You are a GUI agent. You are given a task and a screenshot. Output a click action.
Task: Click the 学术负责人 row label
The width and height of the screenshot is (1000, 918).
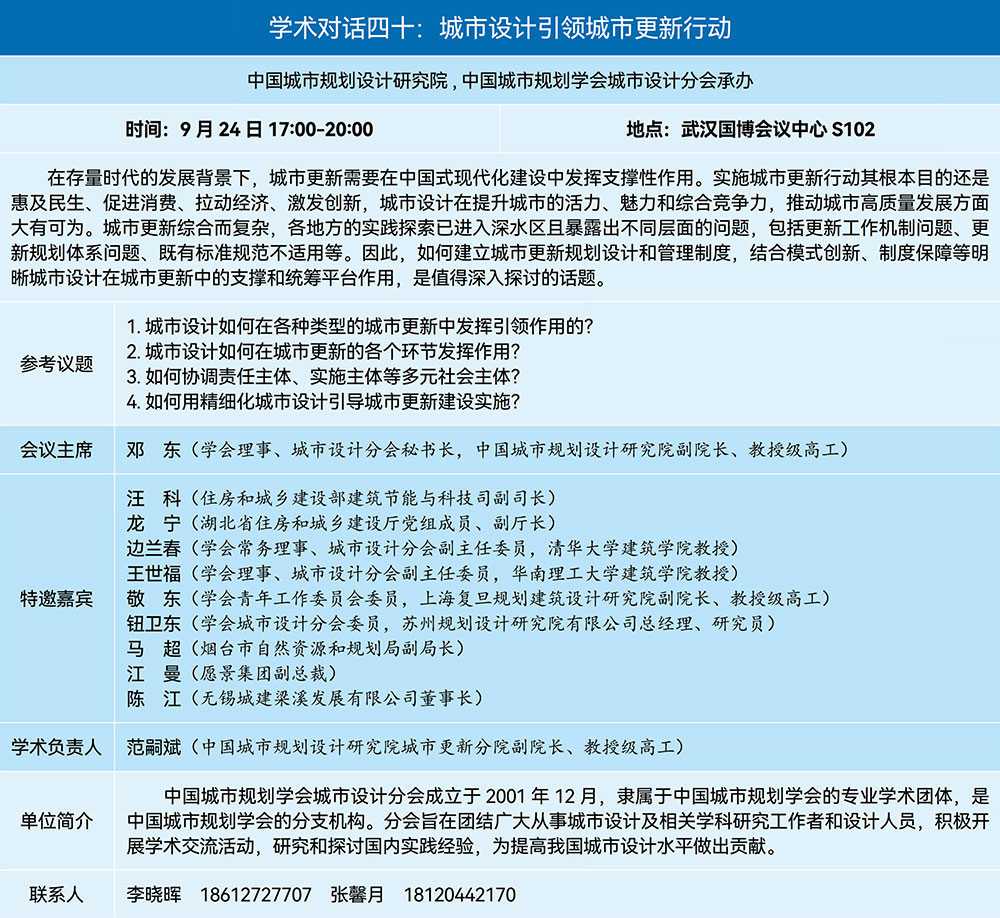click(x=57, y=747)
